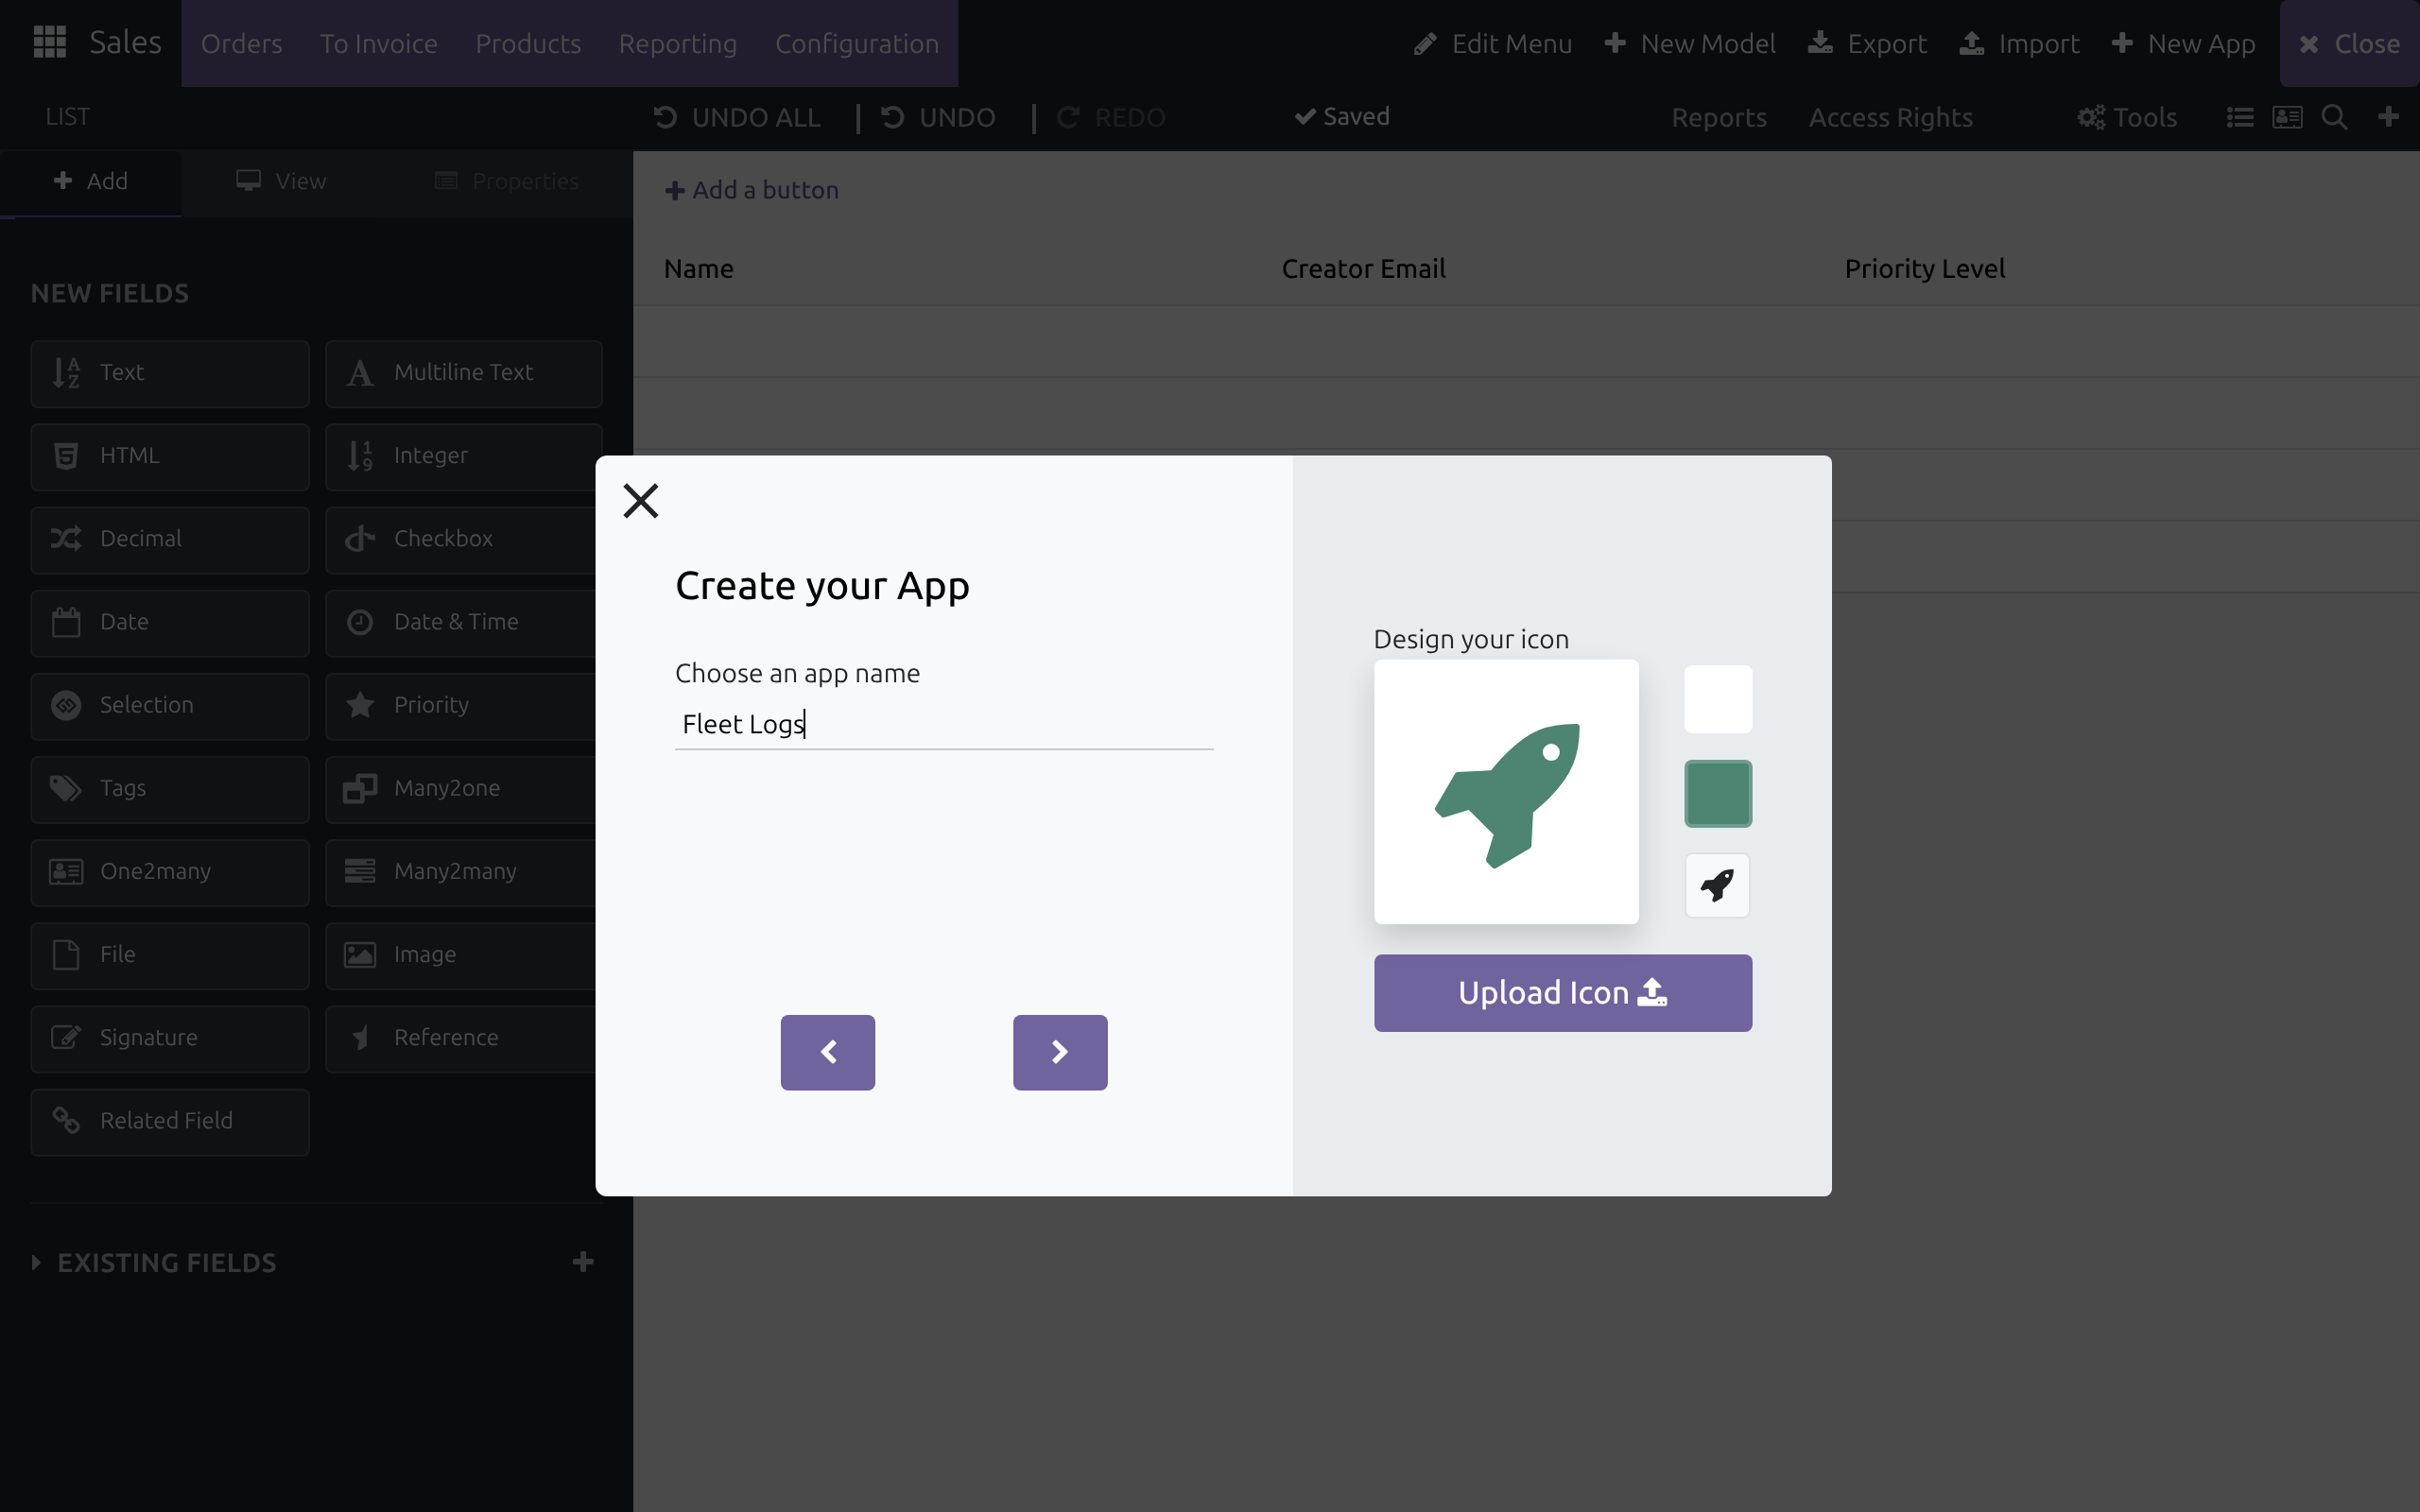Viewport: 2420px width, 1512px height.
Task: Open the Configuration menu
Action: (857, 43)
